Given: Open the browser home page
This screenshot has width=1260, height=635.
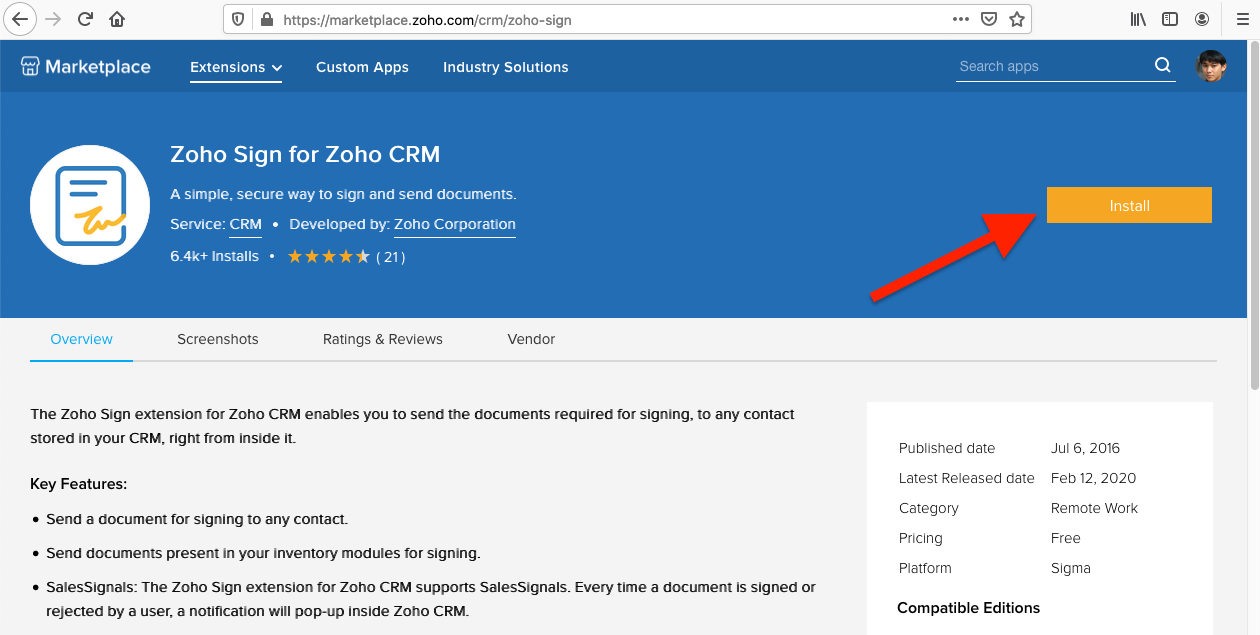Looking at the screenshot, I should tap(117, 19).
